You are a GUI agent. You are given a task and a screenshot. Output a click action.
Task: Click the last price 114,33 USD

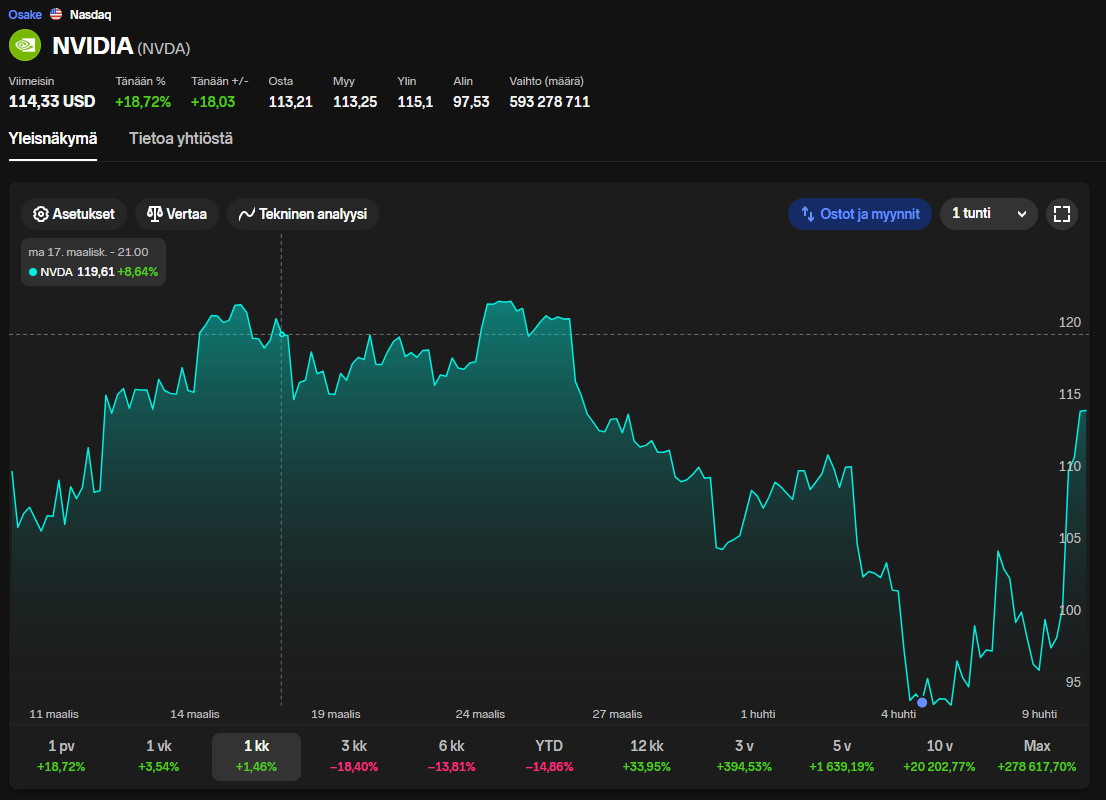[51, 102]
